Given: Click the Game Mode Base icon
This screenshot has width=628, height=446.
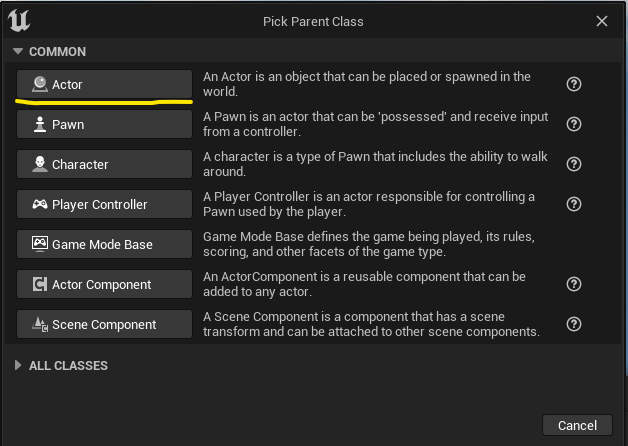Looking at the screenshot, I should point(40,243).
